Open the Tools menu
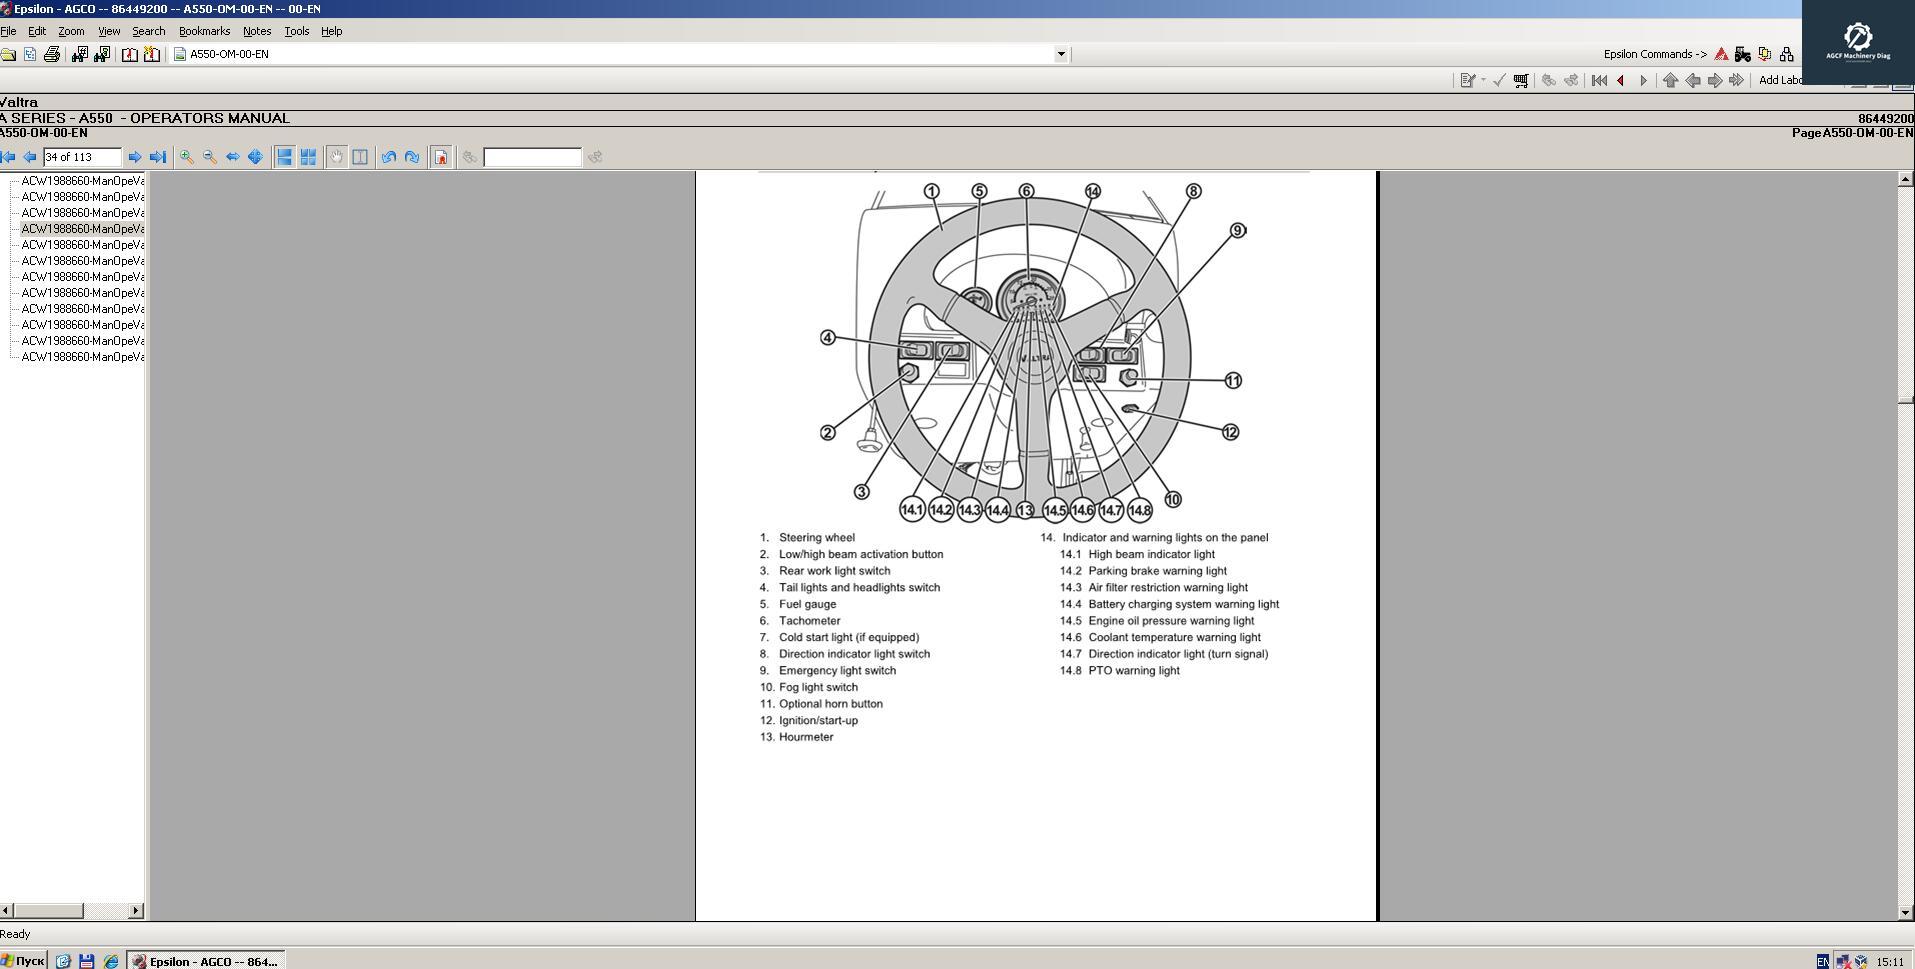This screenshot has width=1915, height=969. pyautogui.click(x=296, y=31)
